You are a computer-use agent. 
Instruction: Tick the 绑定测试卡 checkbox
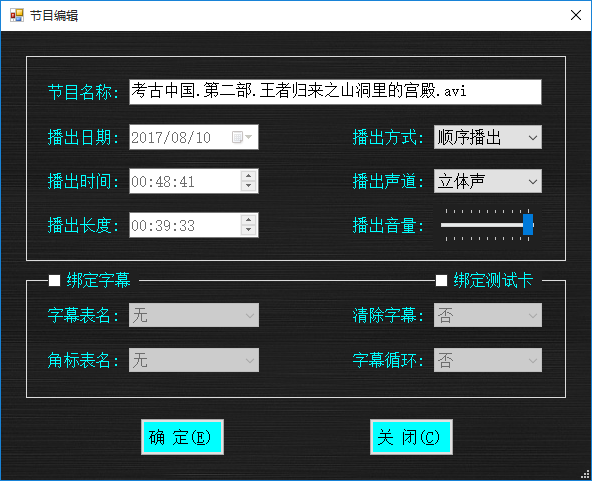pos(441,281)
